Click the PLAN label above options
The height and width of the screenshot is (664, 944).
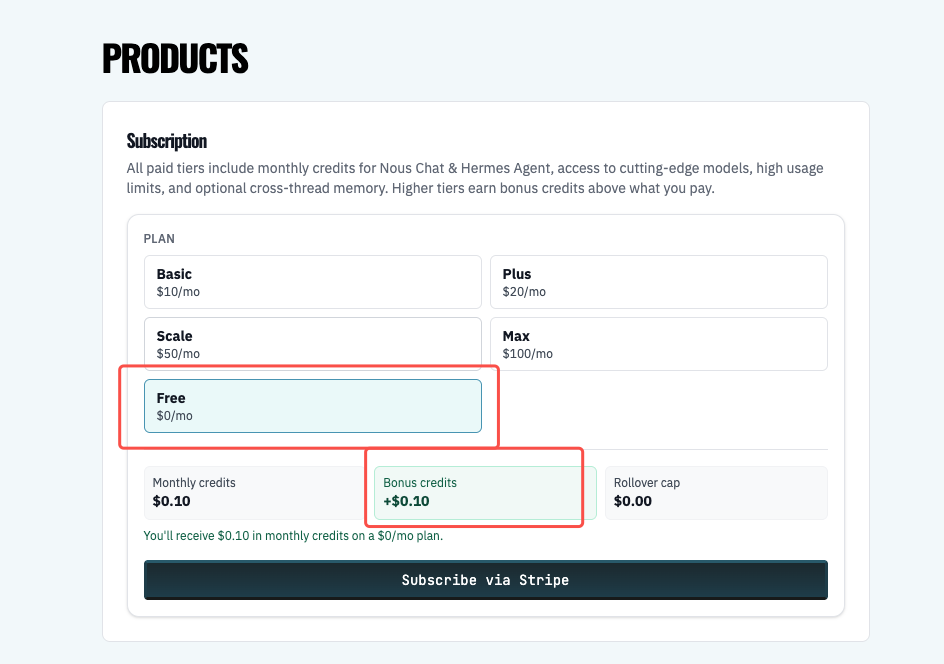[x=161, y=239]
